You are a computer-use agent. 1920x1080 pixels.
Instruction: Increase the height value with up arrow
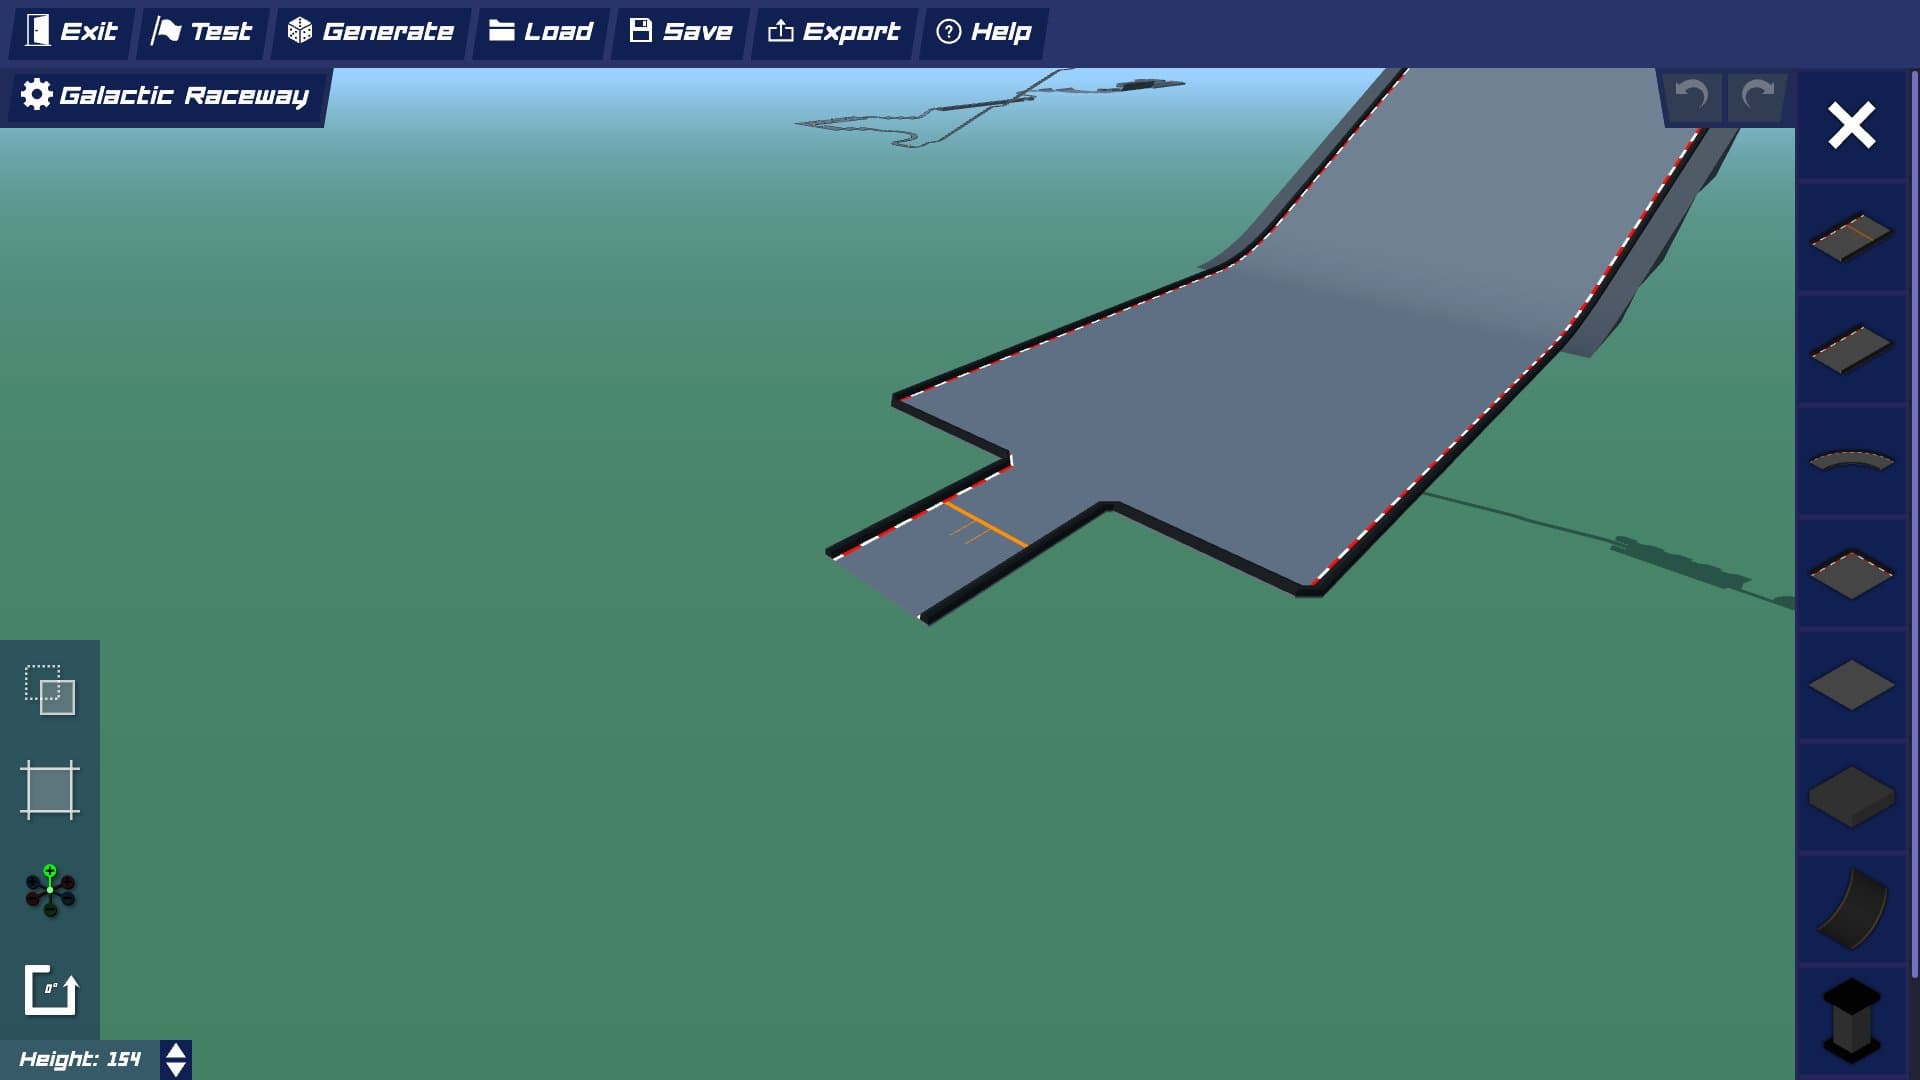176,1051
